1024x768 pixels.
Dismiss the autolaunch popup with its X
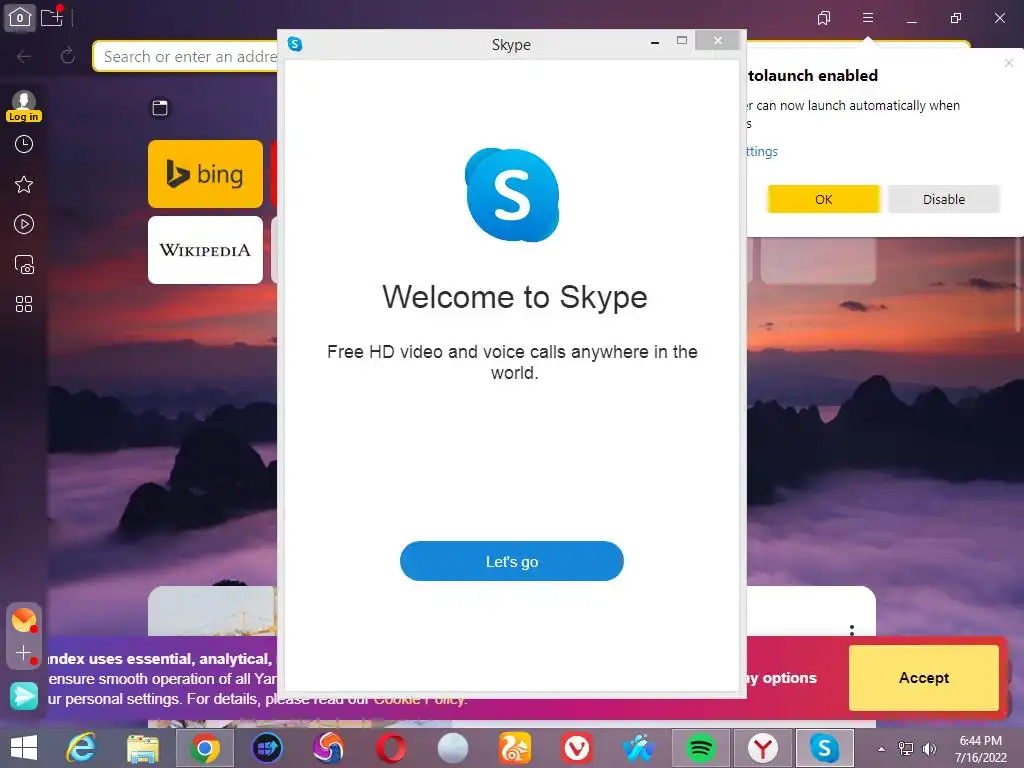pos(1009,63)
